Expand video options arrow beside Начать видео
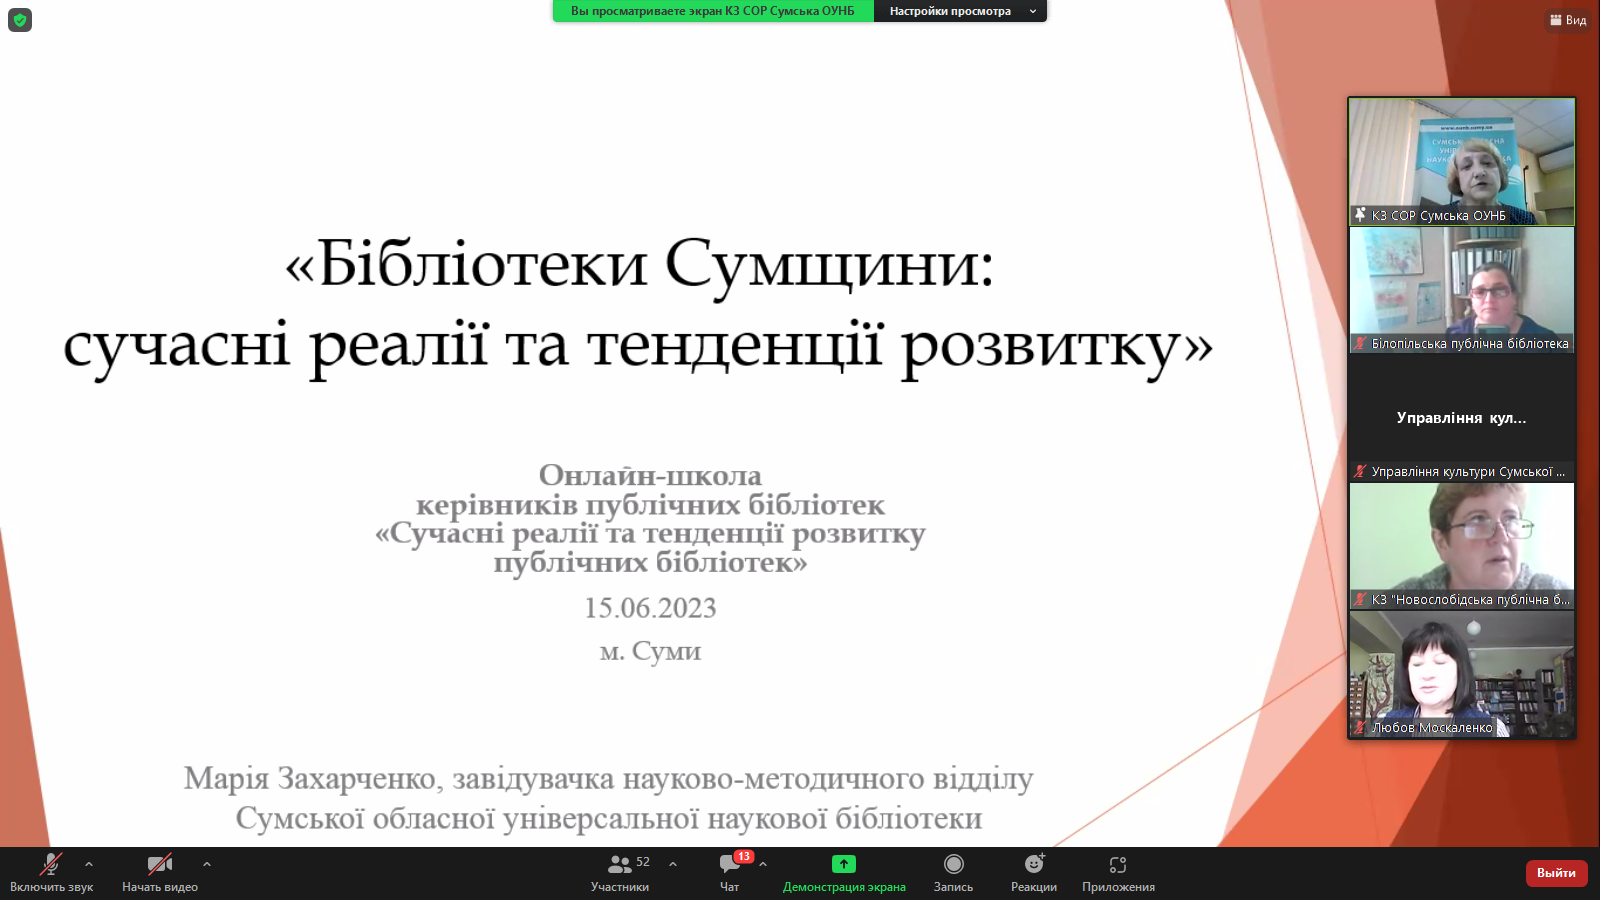 coord(207,864)
